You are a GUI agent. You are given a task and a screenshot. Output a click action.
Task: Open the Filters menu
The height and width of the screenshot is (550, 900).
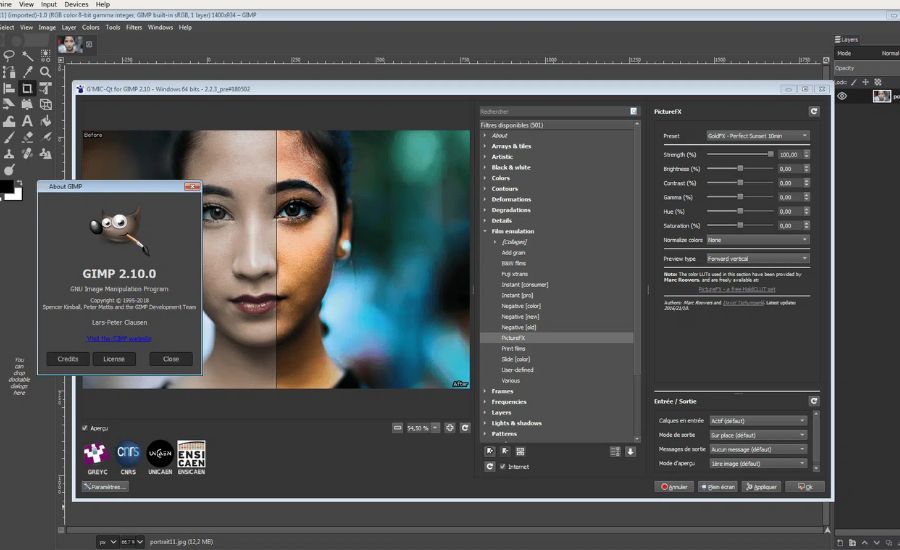135,27
